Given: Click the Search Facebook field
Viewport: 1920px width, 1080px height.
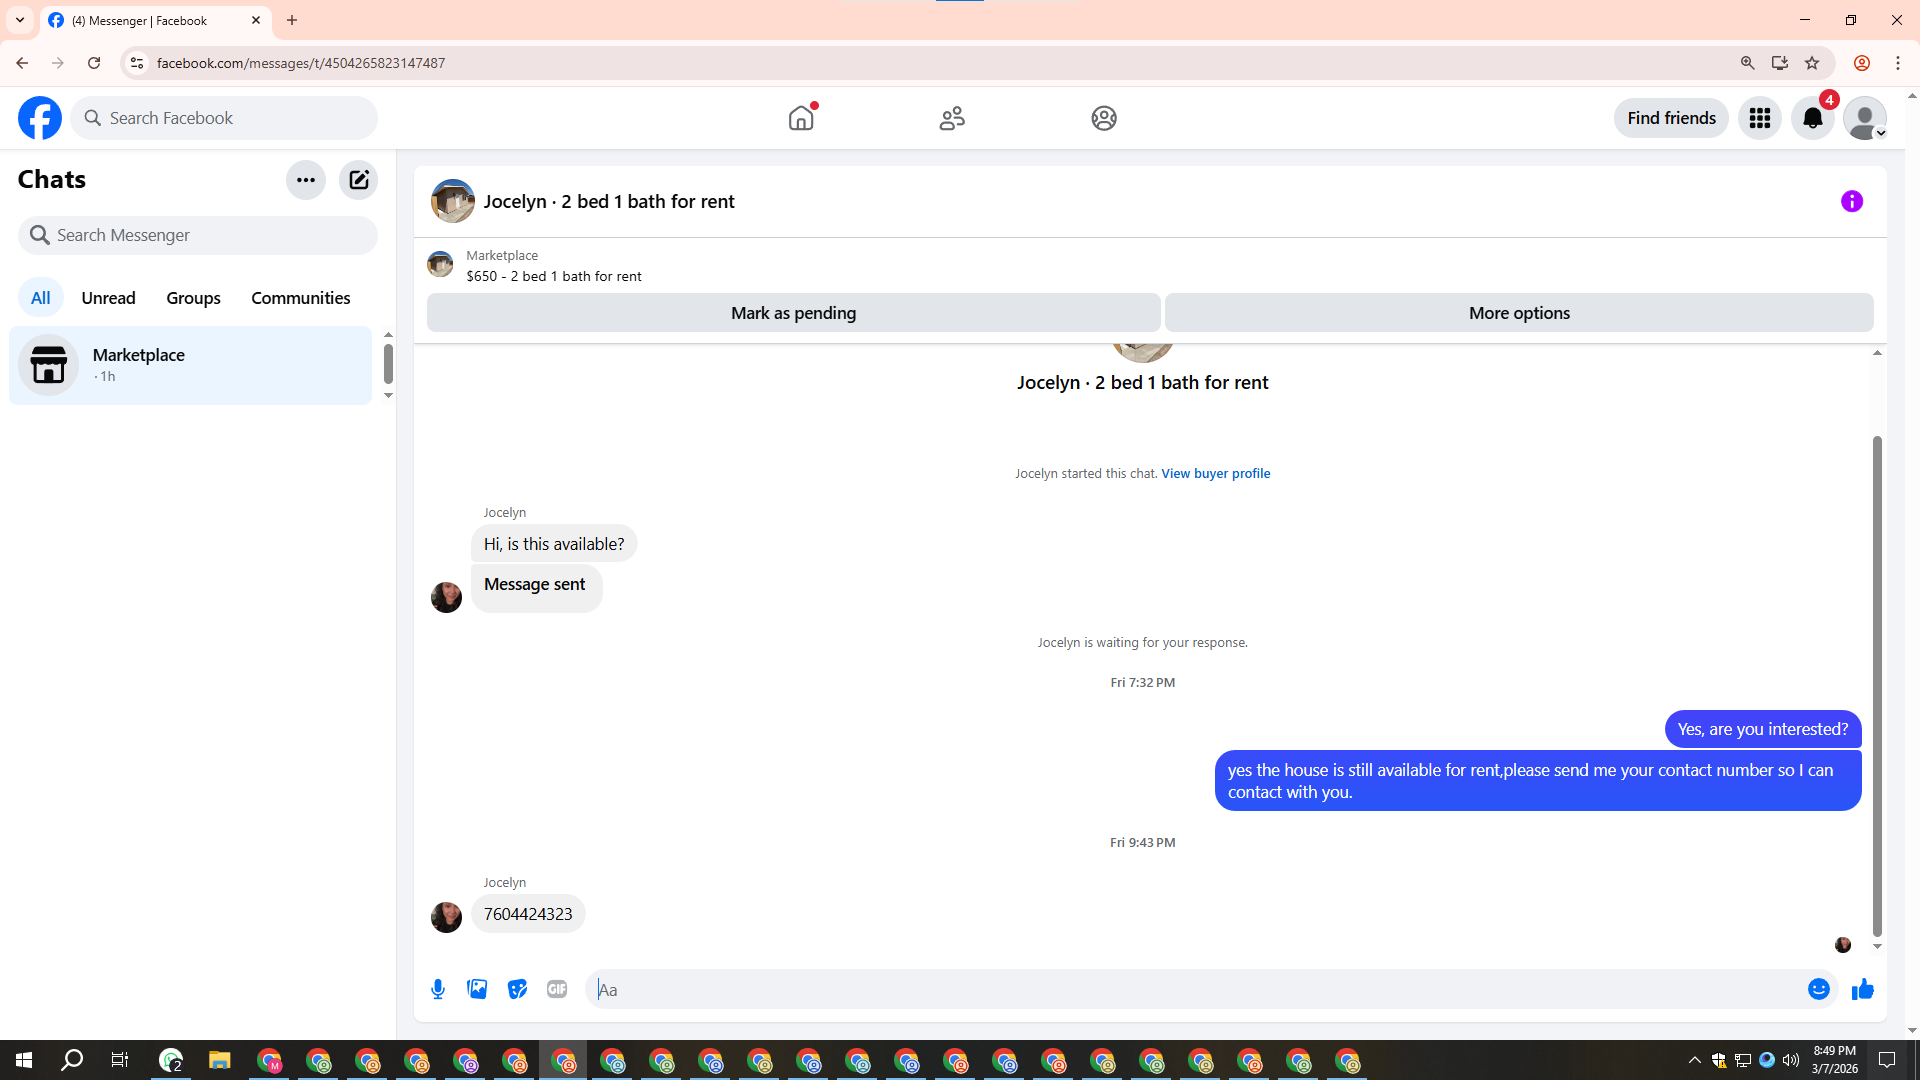Looking at the screenshot, I should point(224,118).
